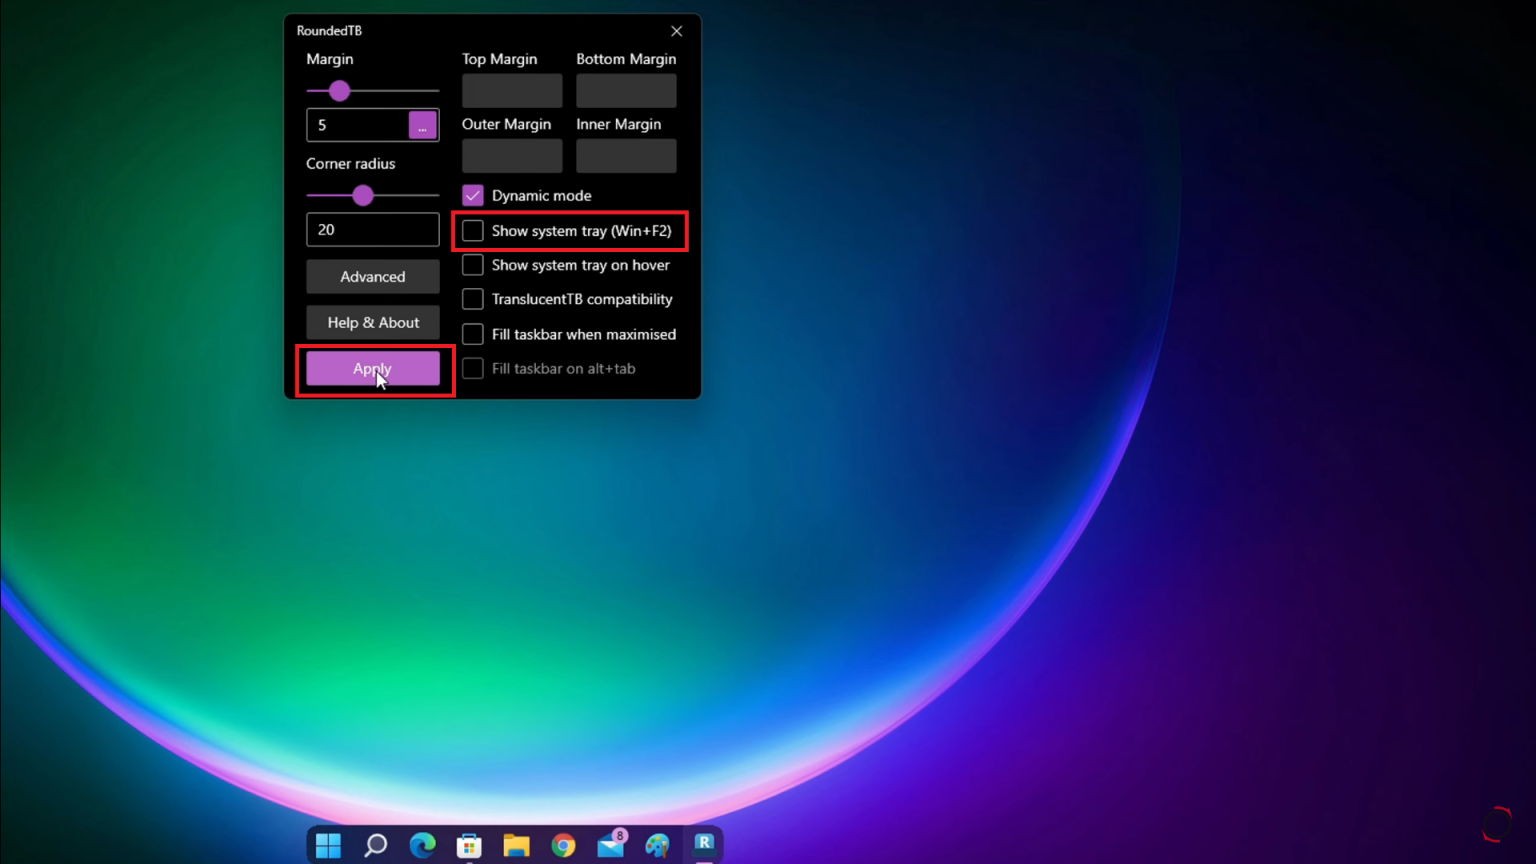The height and width of the screenshot is (864, 1536).
Task: Open Windows Search
Action: click(x=375, y=845)
